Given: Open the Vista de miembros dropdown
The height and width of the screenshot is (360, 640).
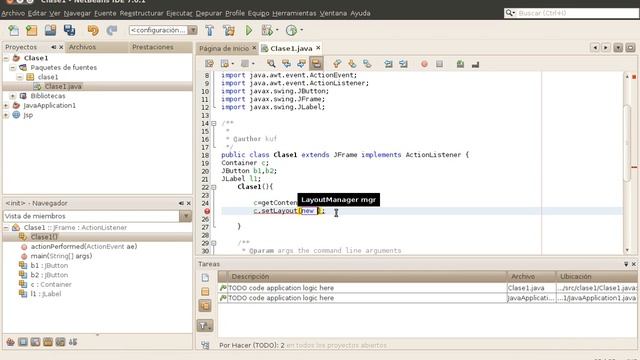Looking at the screenshot, I should pos(186,216).
